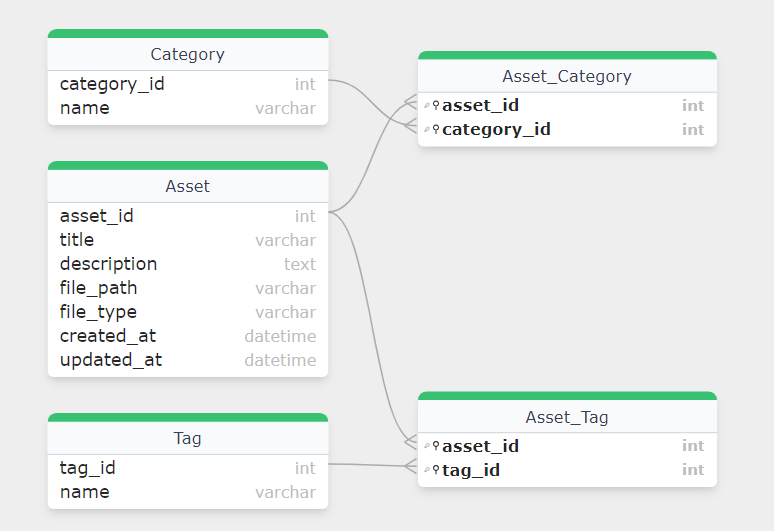This screenshot has width=774, height=531.
Task: Click the green bar atop Asset table
Action: 188,165
